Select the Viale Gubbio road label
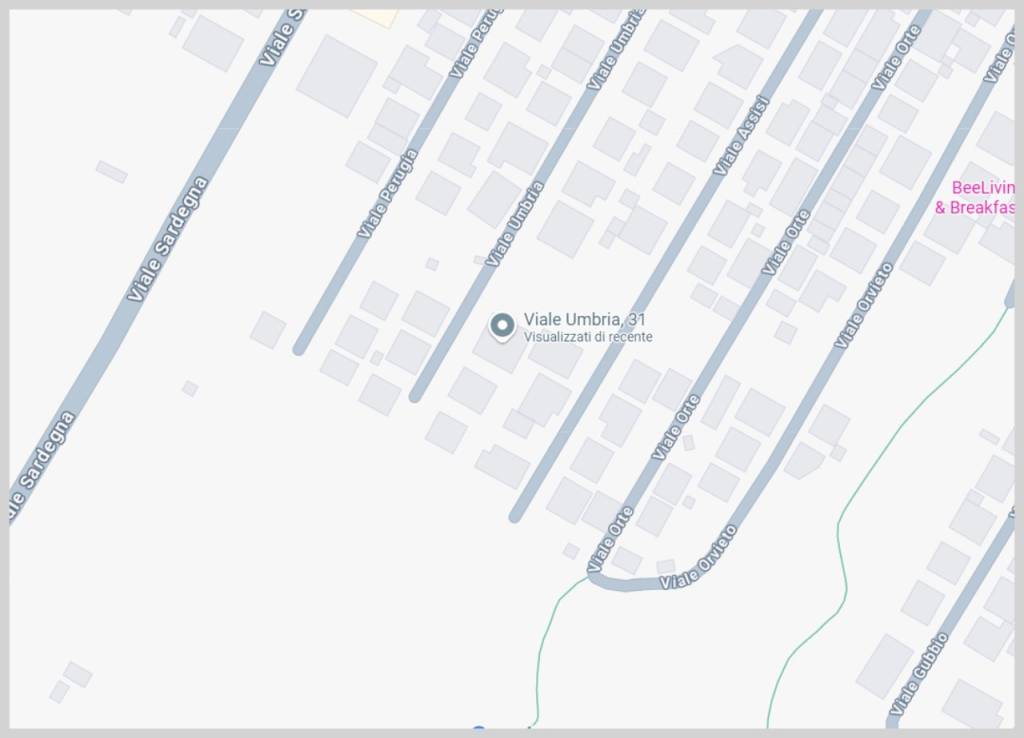The image size is (1024, 738). click(920, 673)
